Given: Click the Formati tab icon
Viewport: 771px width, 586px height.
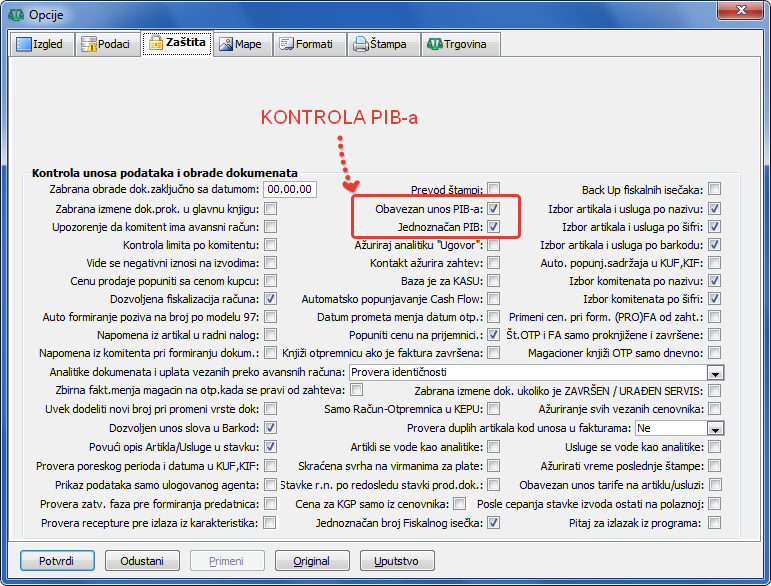Looking at the screenshot, I should 287,44.
